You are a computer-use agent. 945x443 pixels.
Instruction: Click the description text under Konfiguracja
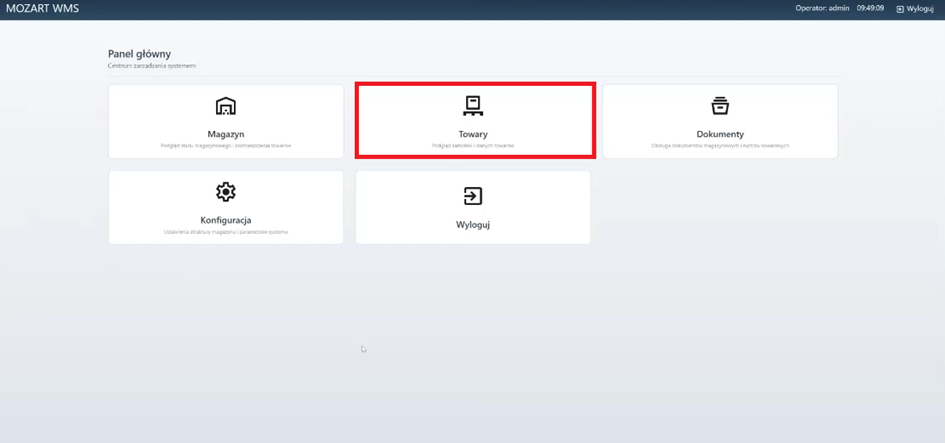point(226,232)
